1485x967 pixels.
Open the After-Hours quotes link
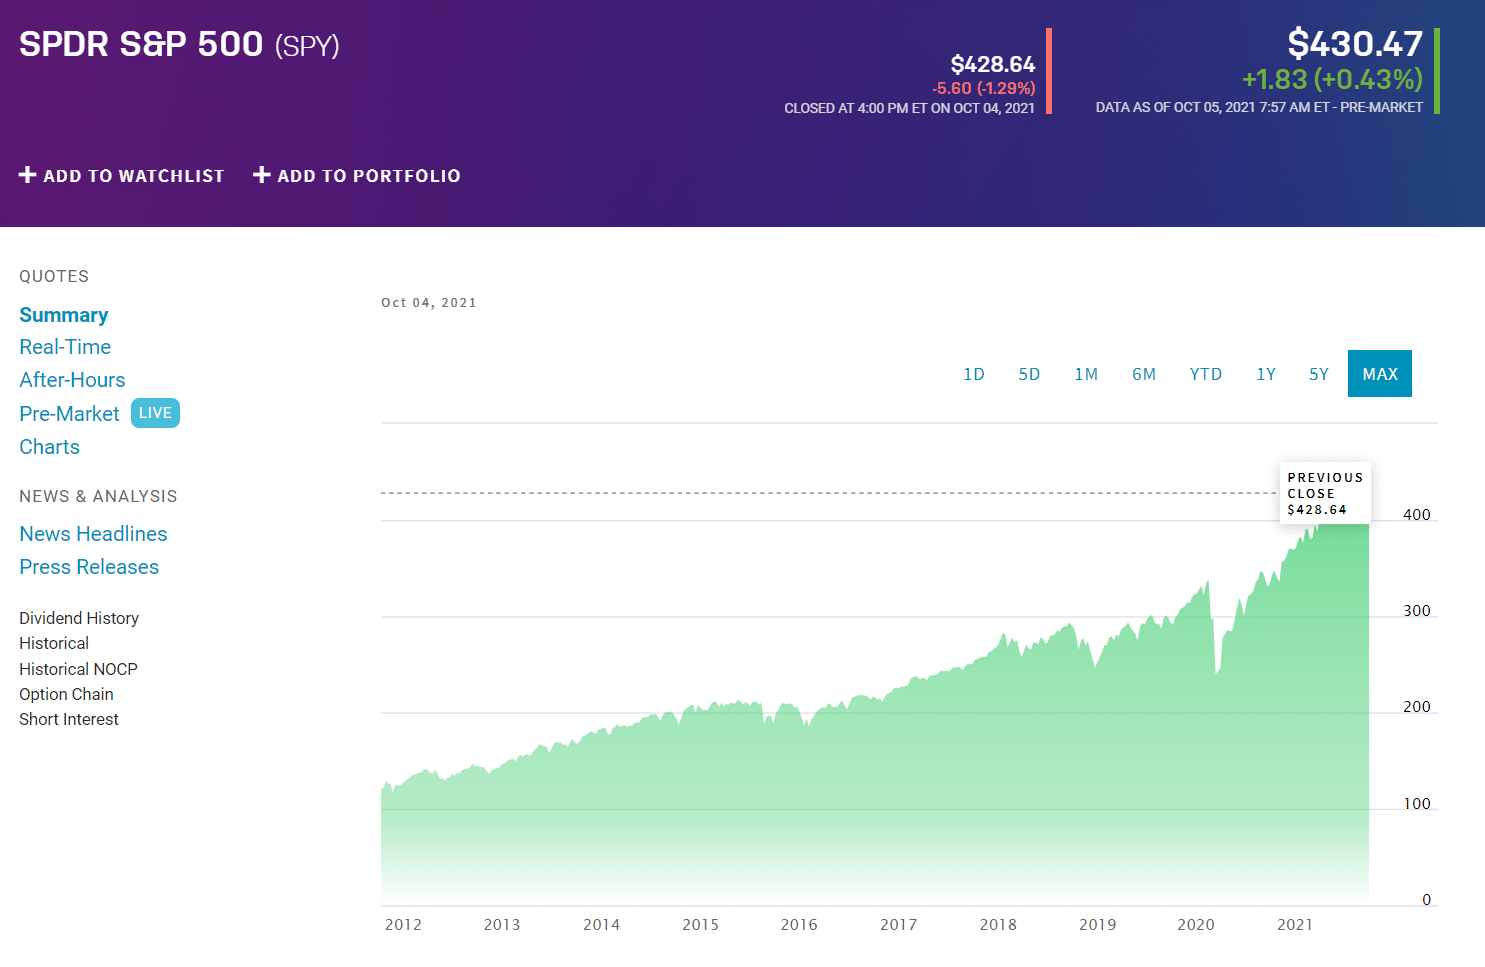72,380
